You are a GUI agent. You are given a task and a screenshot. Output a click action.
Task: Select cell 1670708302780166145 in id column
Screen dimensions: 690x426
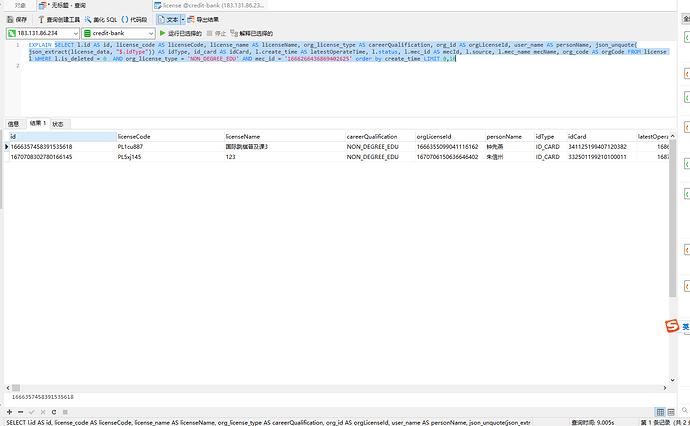(x=62, y=157)
